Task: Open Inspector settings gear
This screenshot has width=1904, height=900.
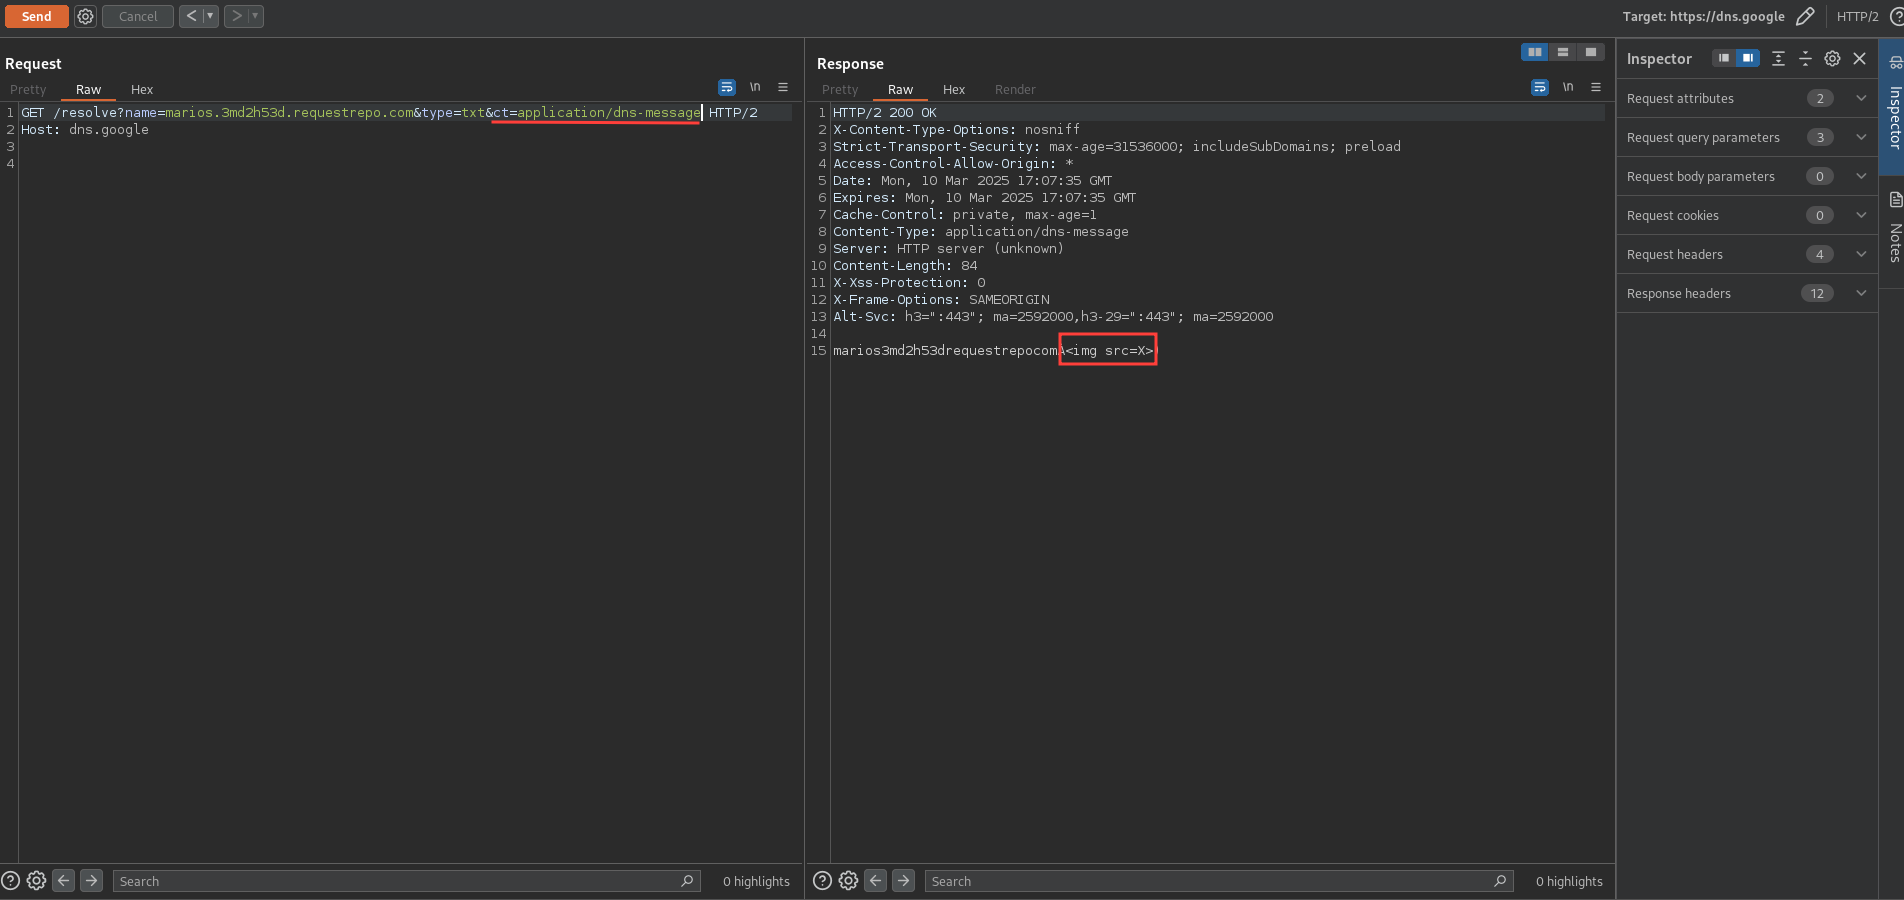Action: point(1832,59)
